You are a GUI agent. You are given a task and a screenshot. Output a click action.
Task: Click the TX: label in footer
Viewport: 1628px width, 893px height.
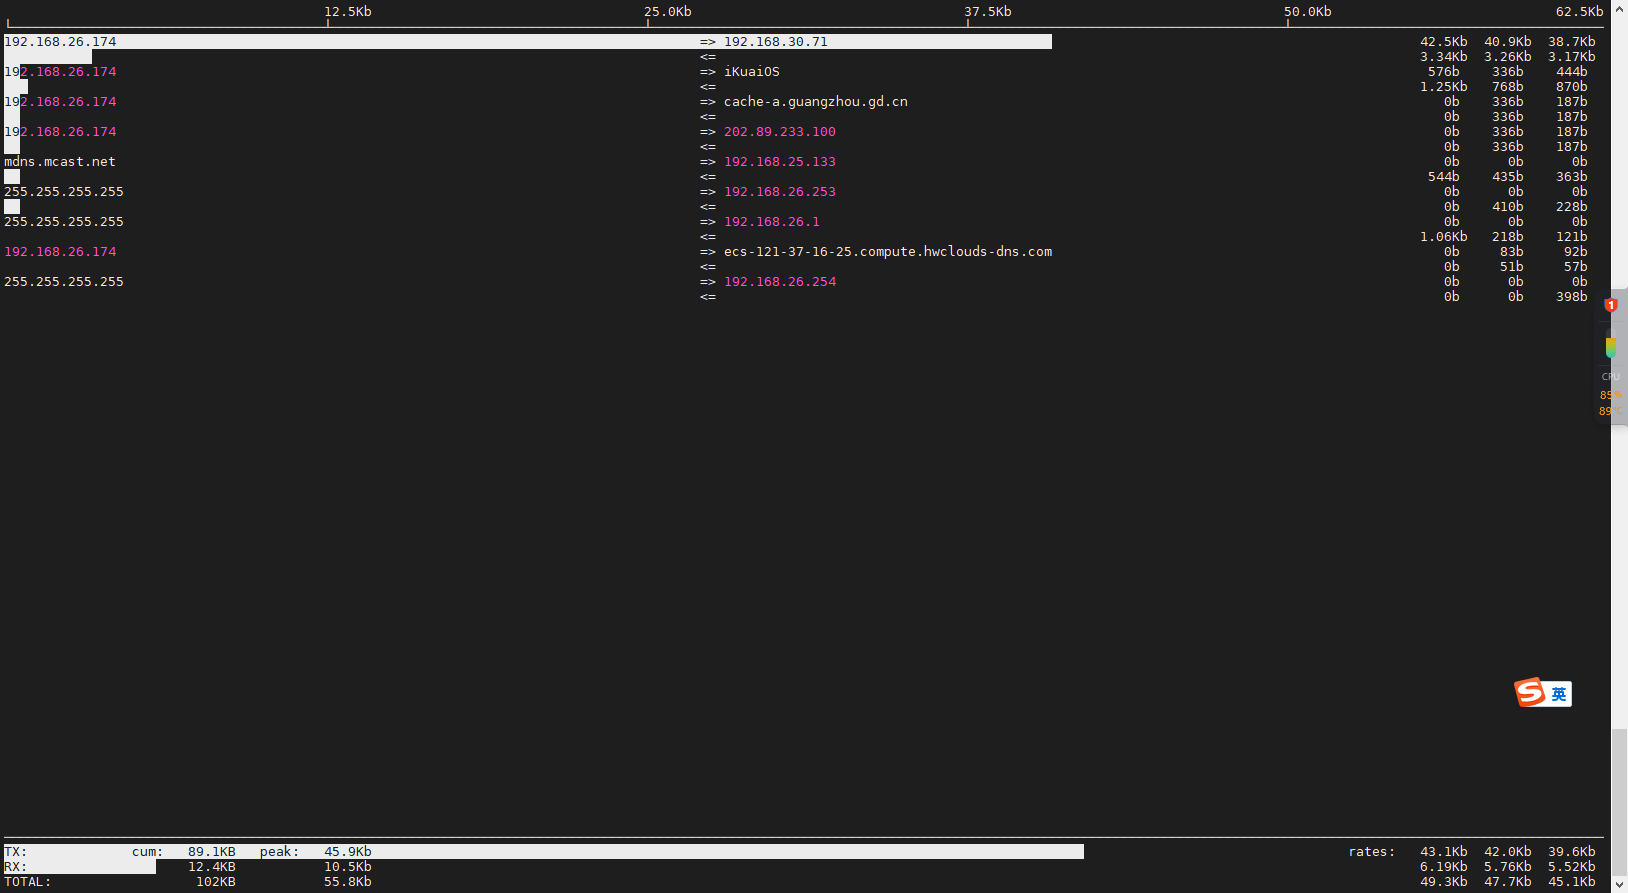click(16, 851)
